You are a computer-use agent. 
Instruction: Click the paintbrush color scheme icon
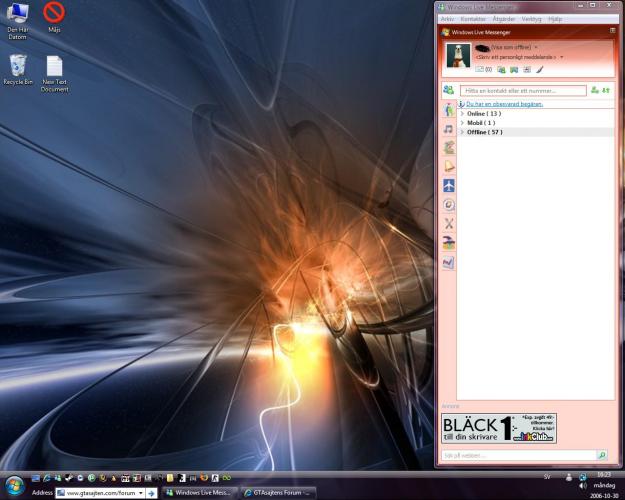(x=539, y=70)
